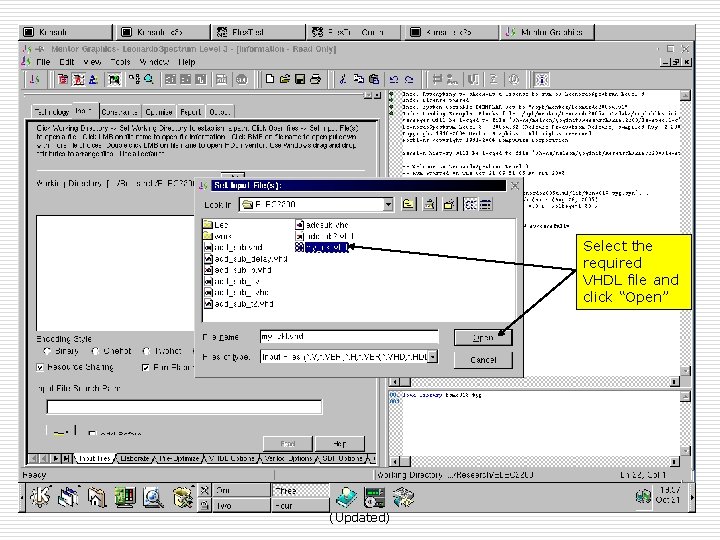Screen dimensions: 720x540
Task: Click the FlexTest taskbar window button
Action: point(259,32)
